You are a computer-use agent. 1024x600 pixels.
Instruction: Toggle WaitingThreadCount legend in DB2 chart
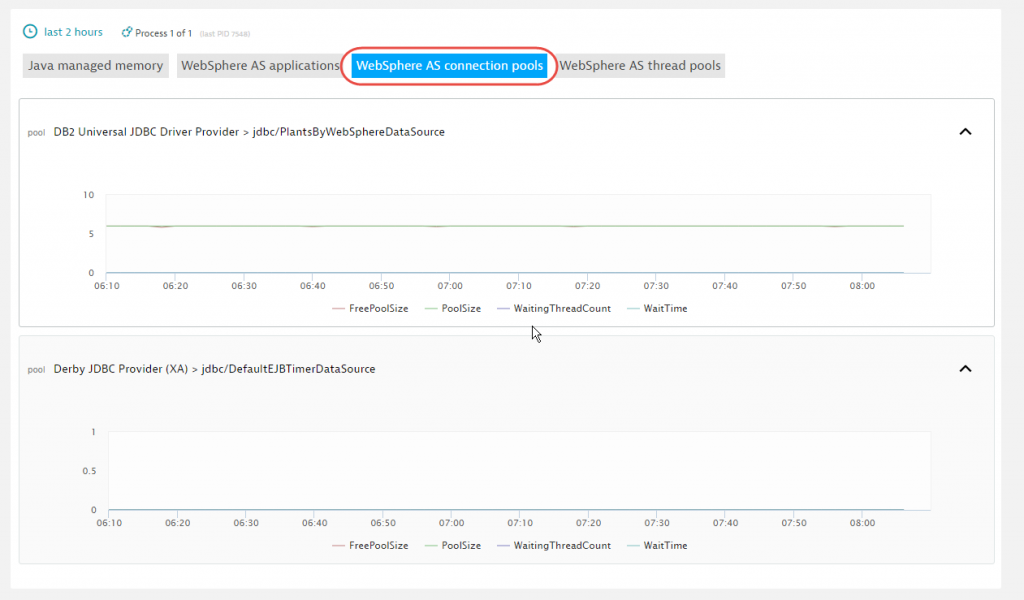554,308
